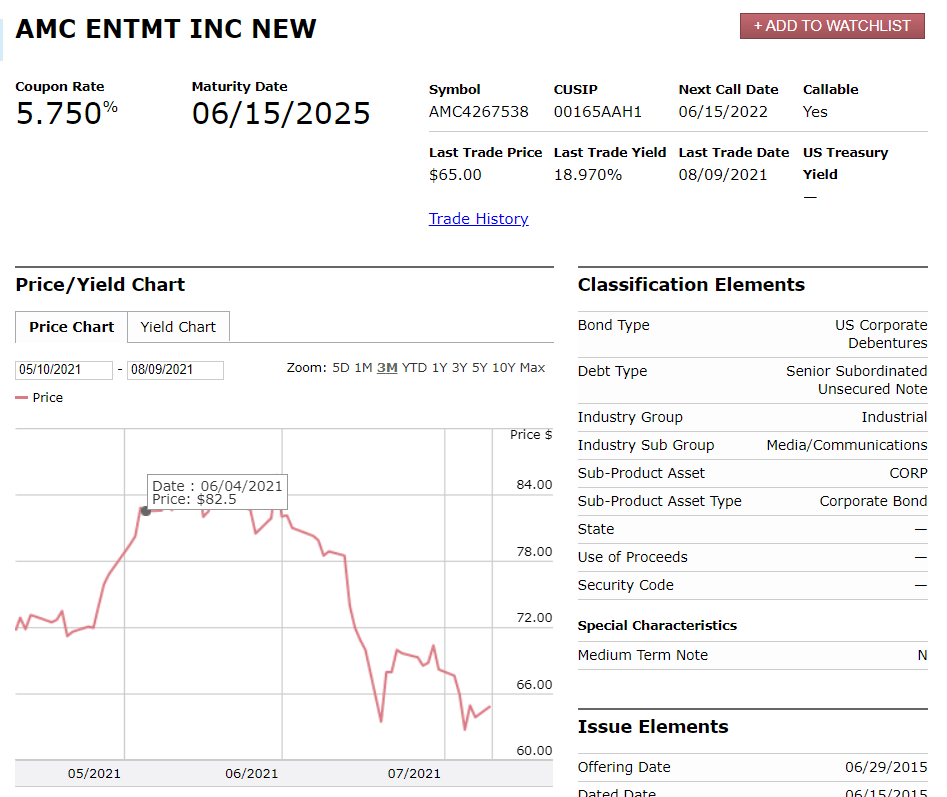Zoom chart to YTD
Viewport: 947px width, 797px height.
pos(414,368)
